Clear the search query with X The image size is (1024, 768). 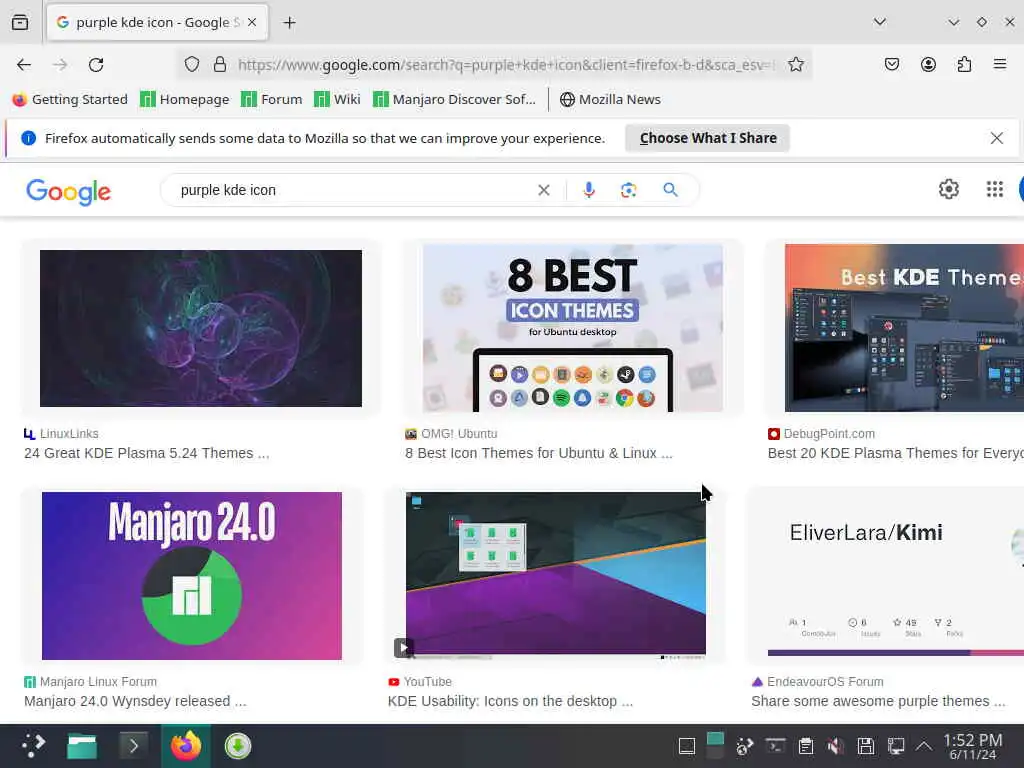coord(543,190)
